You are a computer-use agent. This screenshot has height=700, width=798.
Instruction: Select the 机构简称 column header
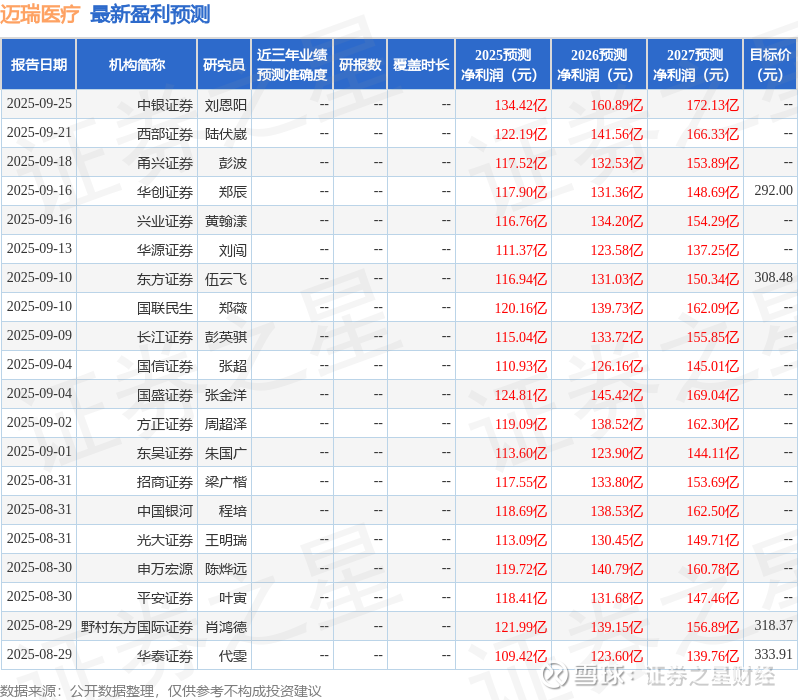[x=136, y=64]
